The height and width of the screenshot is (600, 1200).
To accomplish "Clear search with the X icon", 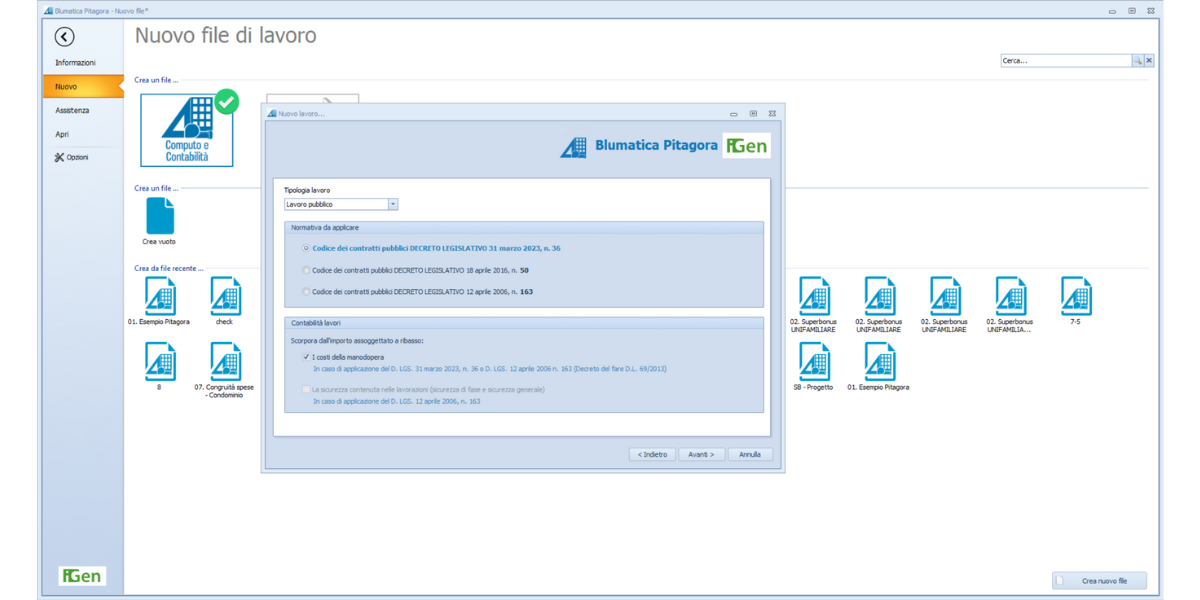I will tap(1149, 61).
